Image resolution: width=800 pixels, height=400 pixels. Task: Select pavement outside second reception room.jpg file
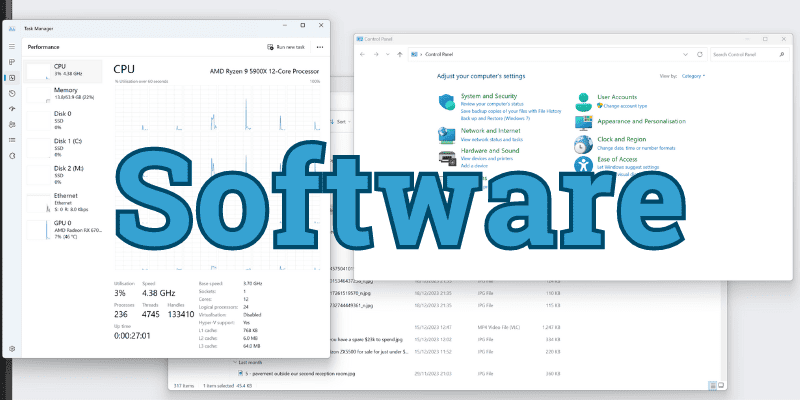301,373
